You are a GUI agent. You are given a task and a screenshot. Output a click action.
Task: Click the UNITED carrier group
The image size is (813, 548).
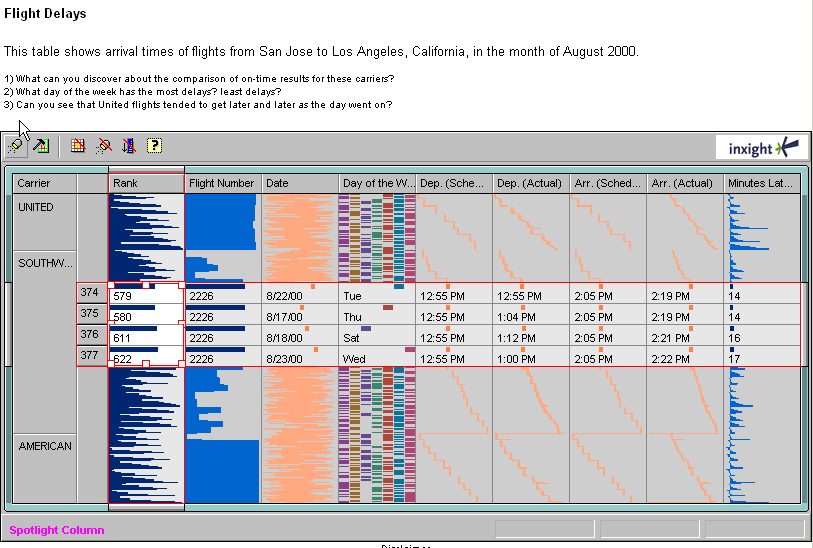click(45, 222)
